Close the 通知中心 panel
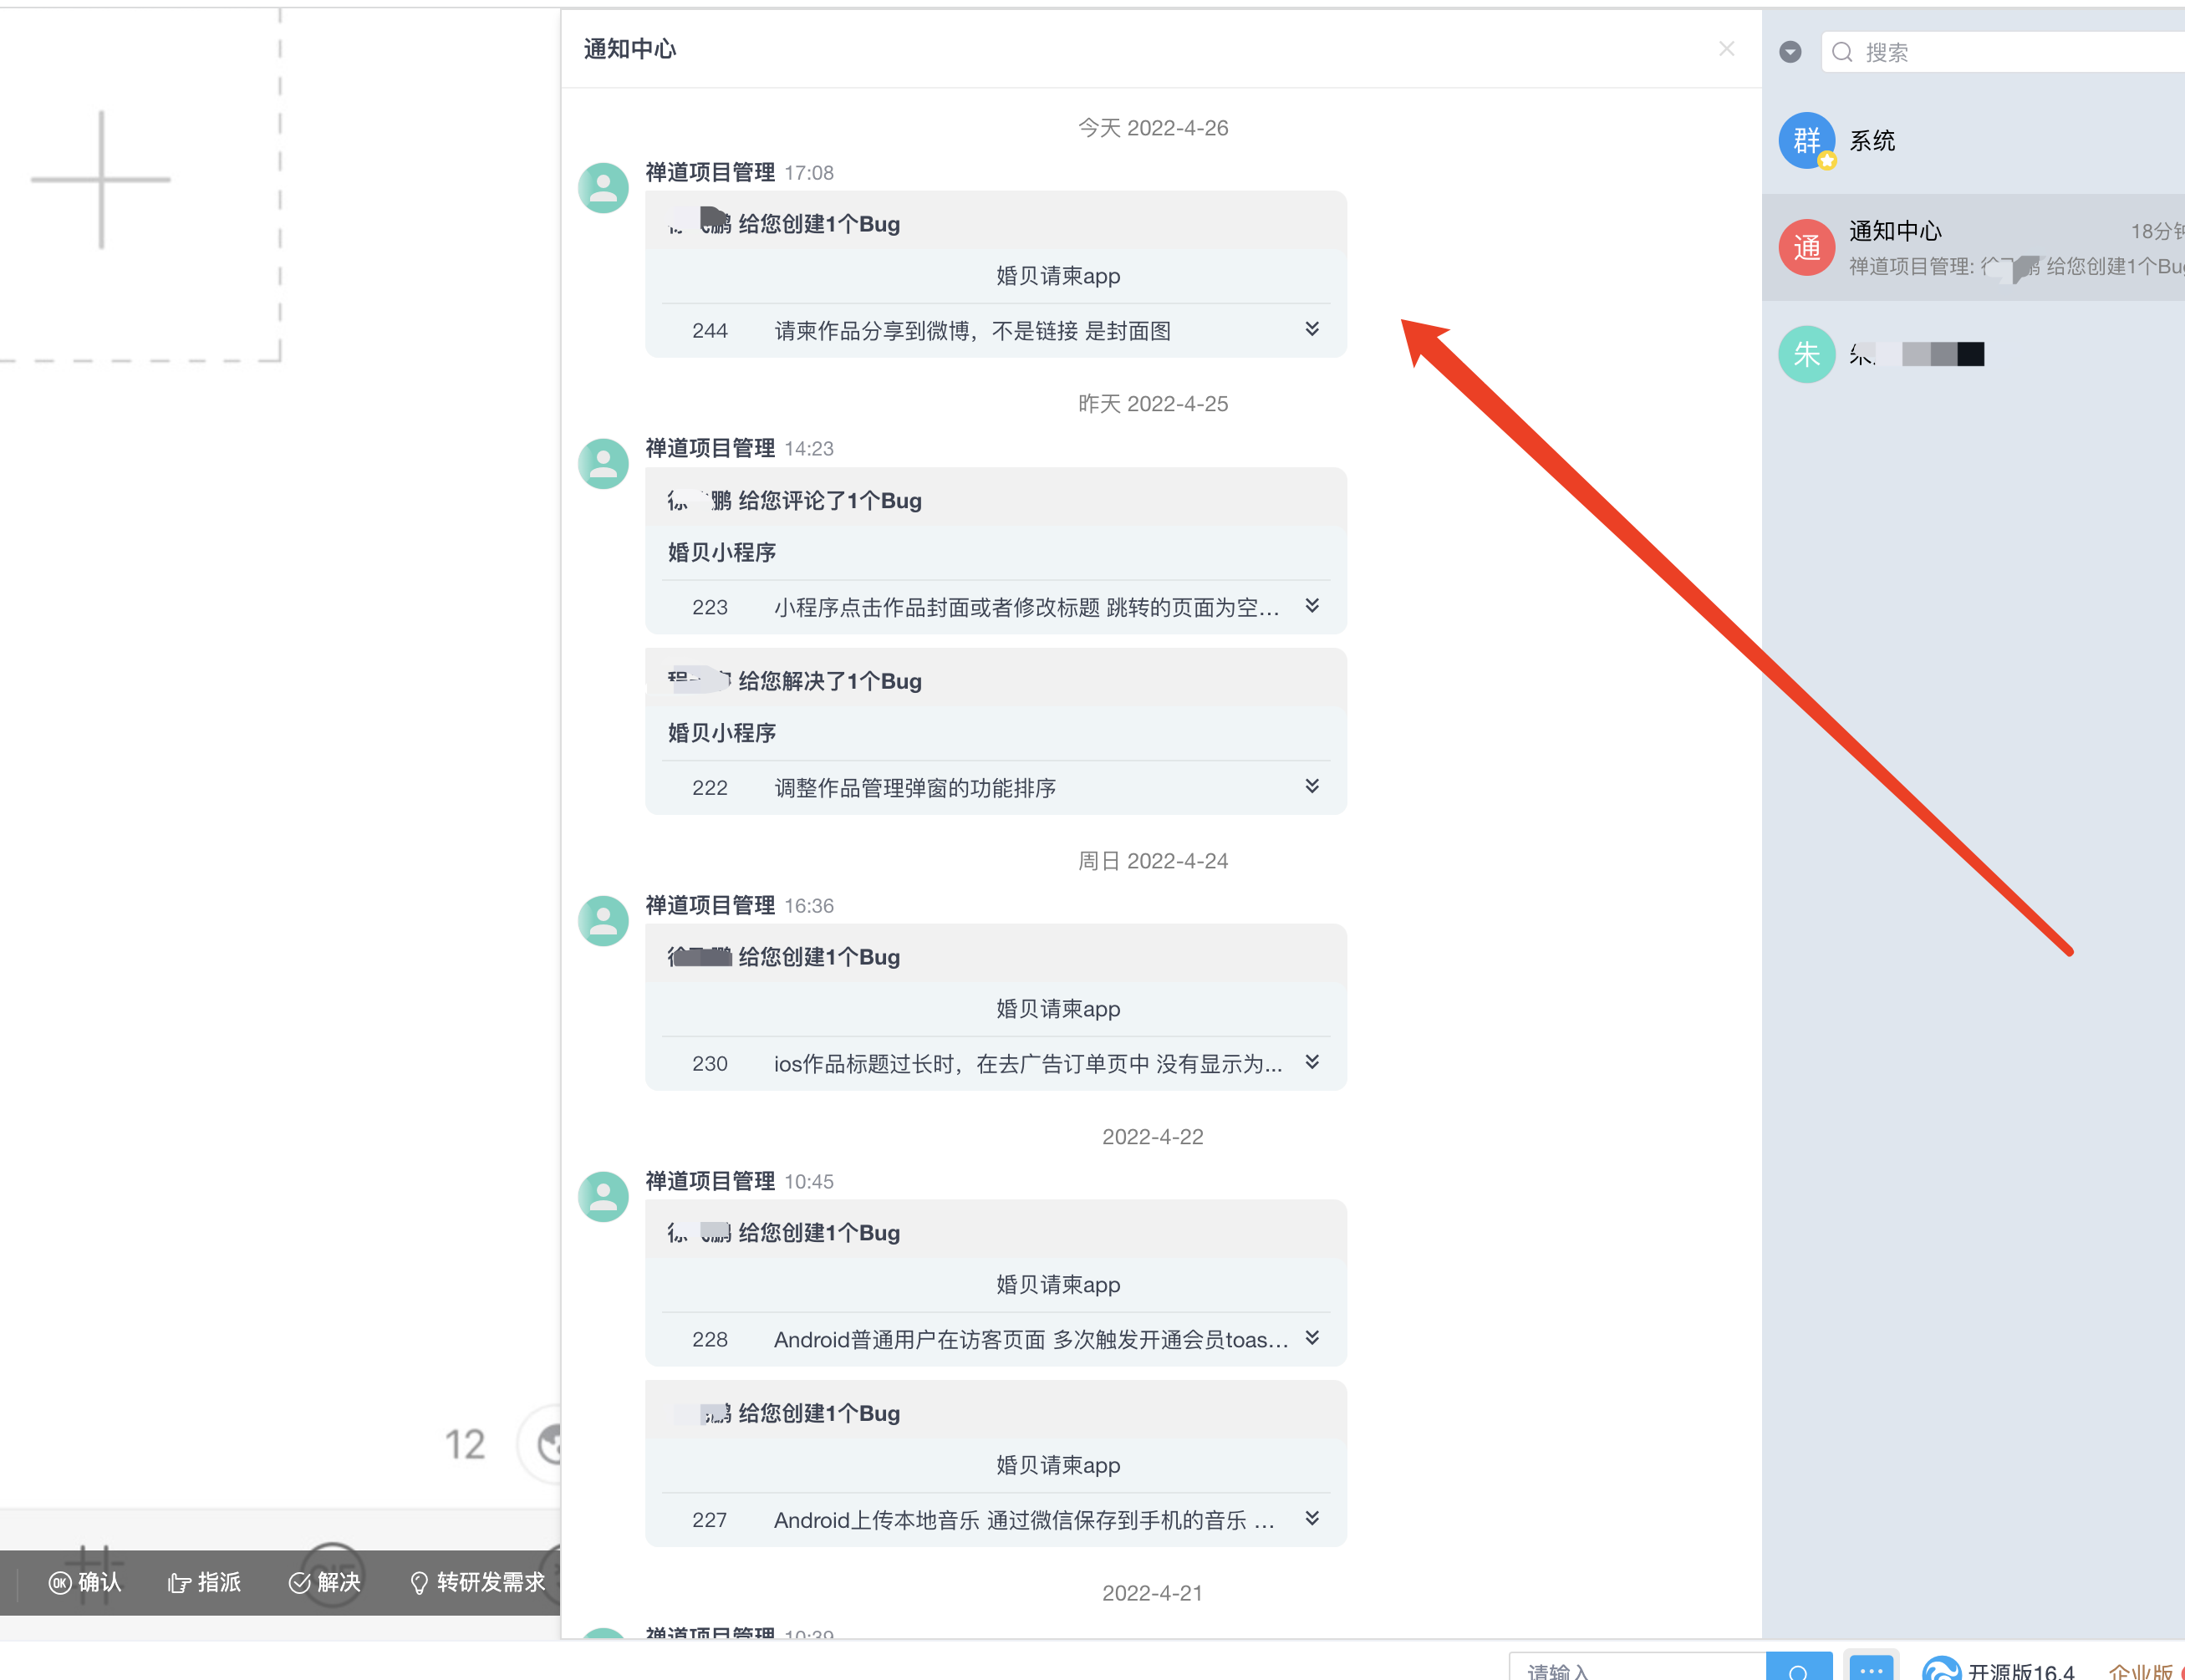Image resolution: width=2185 pixels, height=1680 pixels. click(x=1726, y=49)
